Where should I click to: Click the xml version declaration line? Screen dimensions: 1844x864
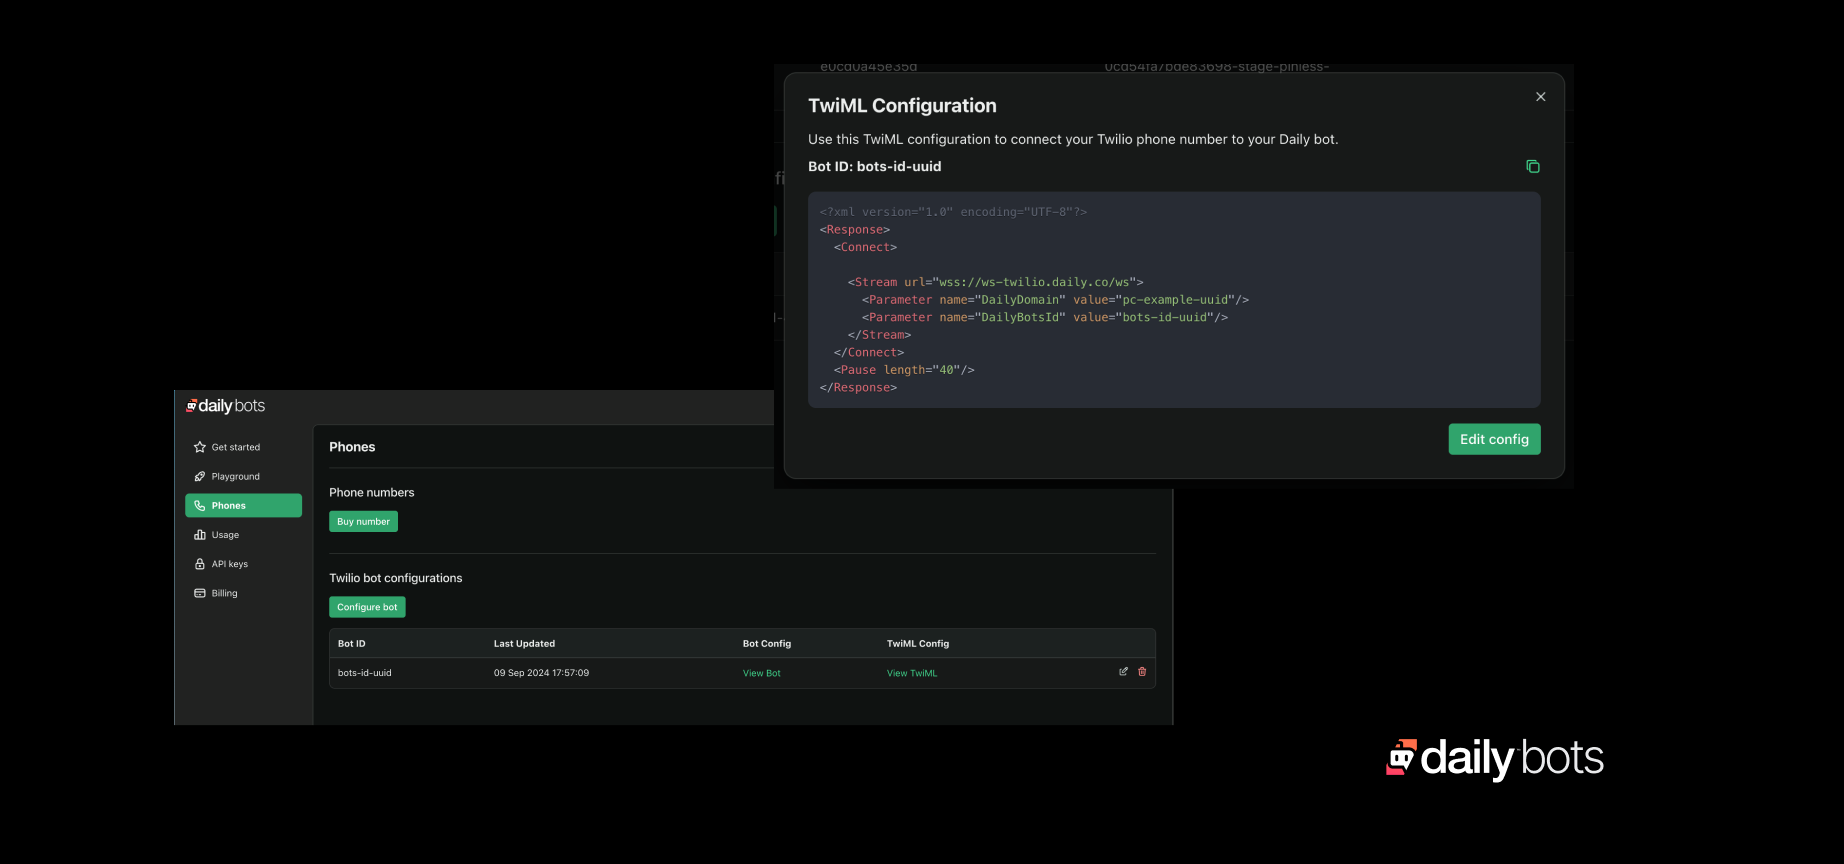[953, 212]
